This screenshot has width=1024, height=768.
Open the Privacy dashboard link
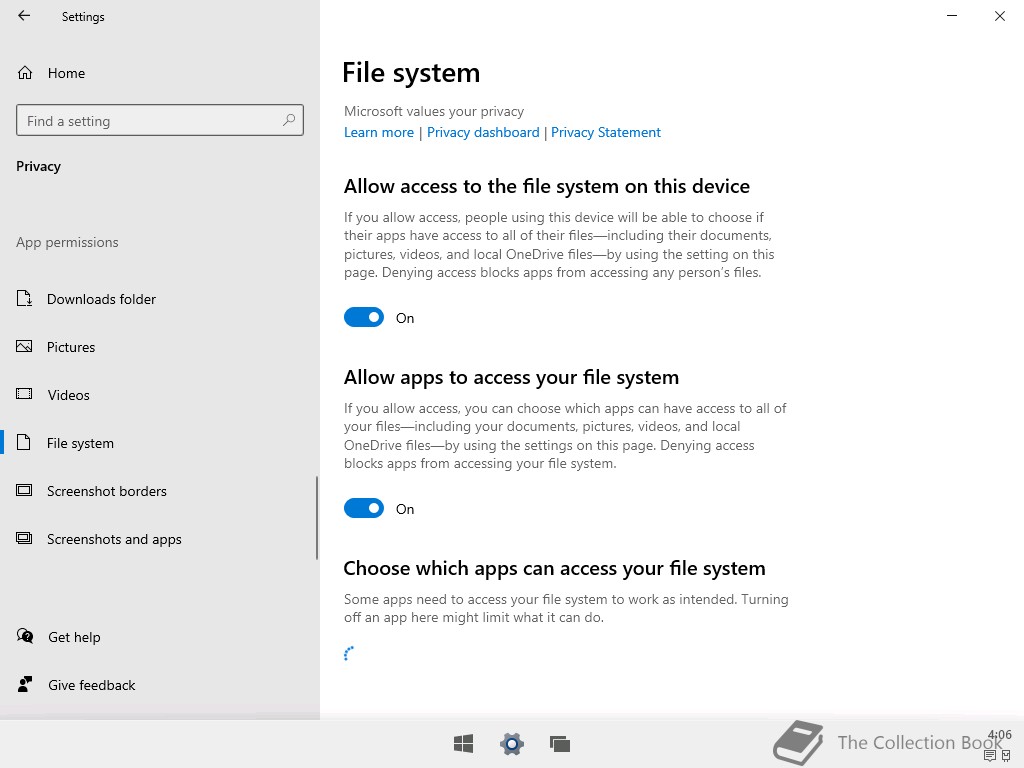483,133
